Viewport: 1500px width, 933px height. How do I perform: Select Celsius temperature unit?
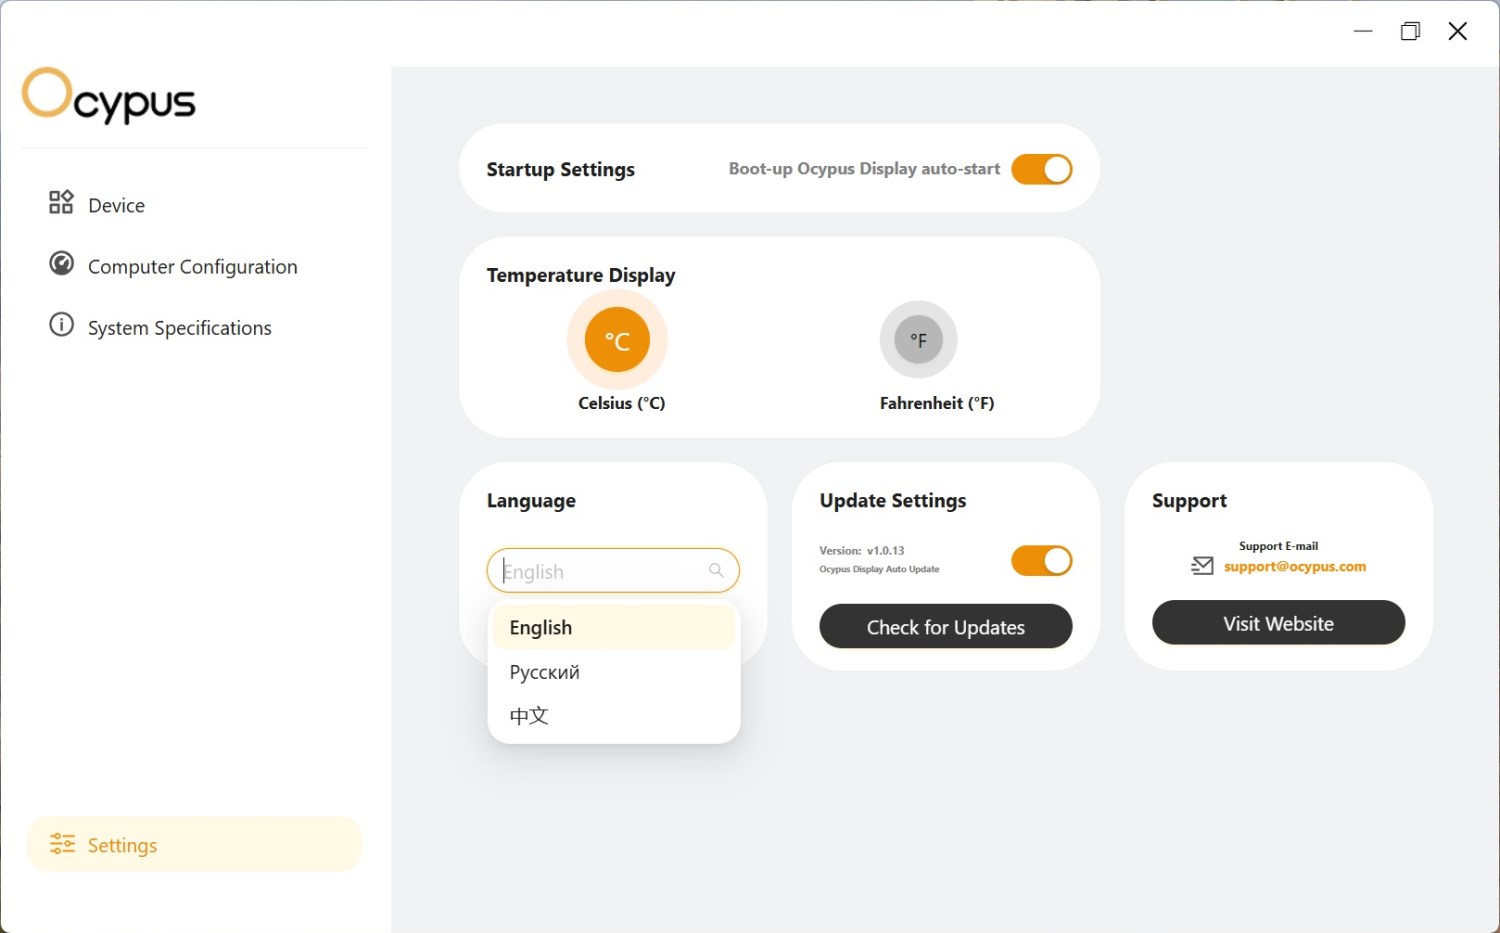coord(617,340)
